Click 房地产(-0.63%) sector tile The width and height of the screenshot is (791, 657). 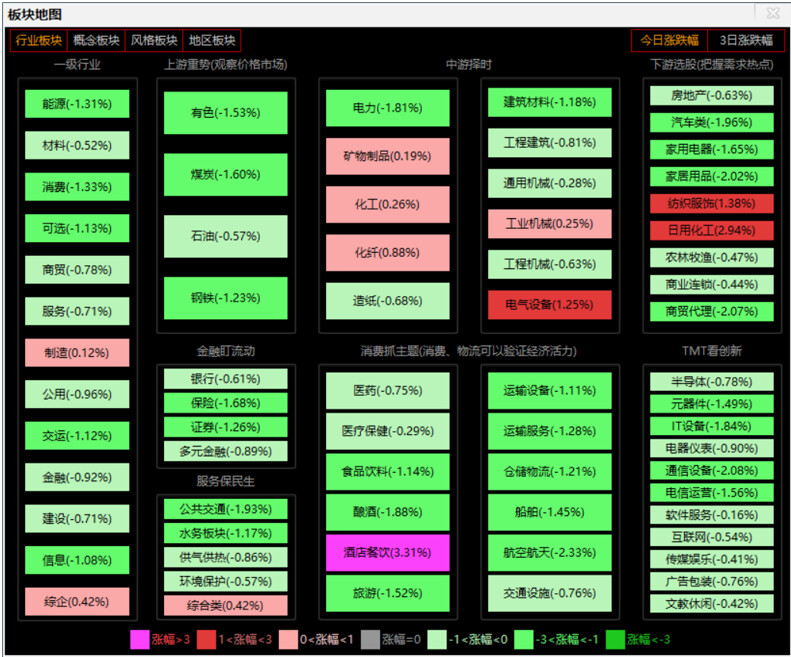[x=712, y=95]
